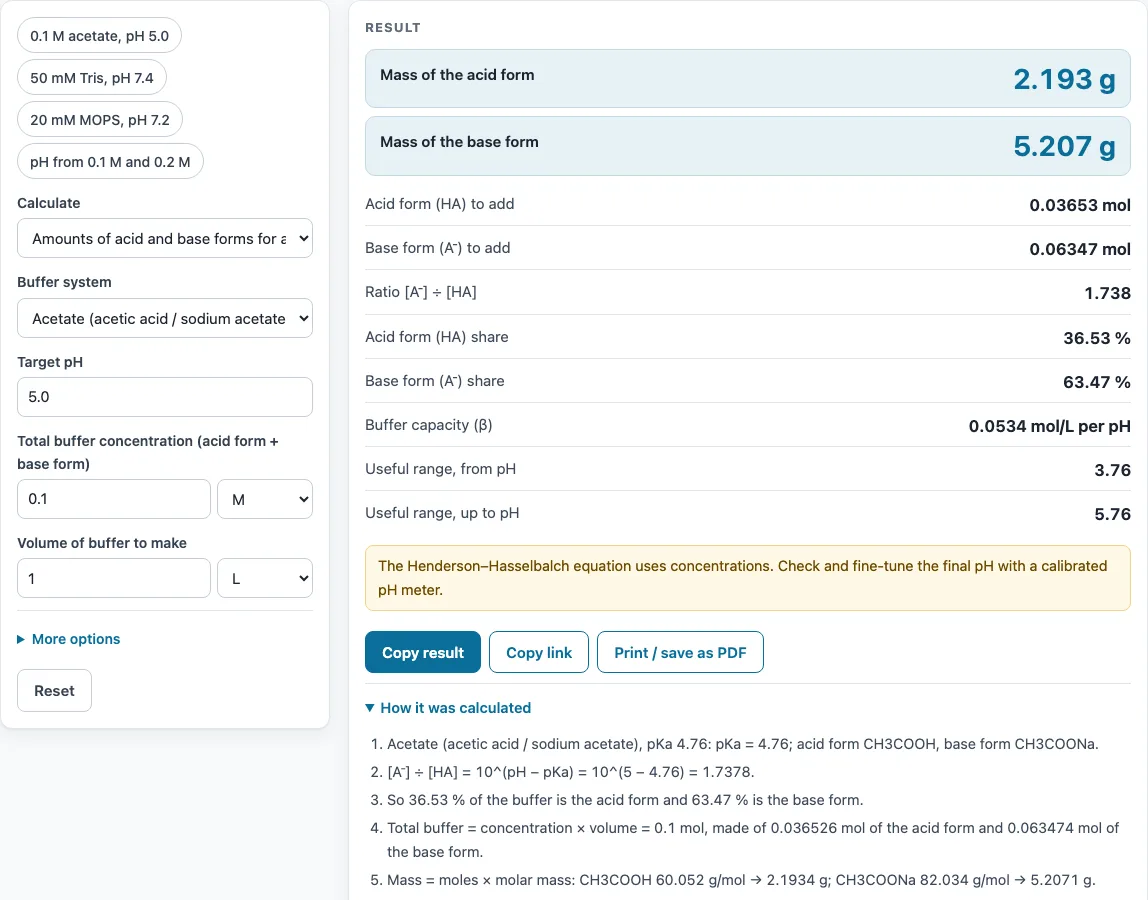Select the base form mass value 5.207 g
The height and width of the screenshot is (900, 1148).
click(x=1065, y=146)
